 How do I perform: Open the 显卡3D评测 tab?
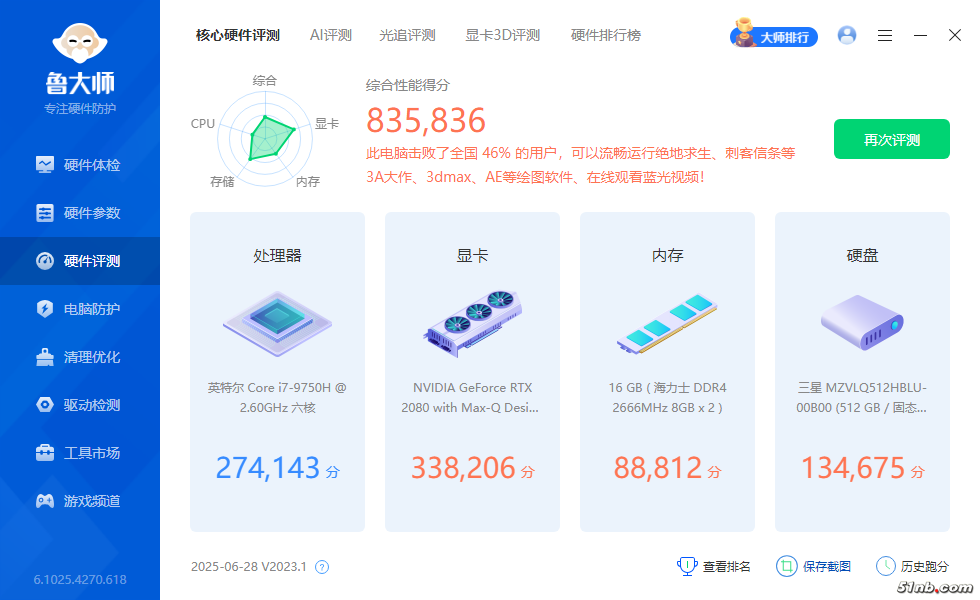tap(502, 35)
